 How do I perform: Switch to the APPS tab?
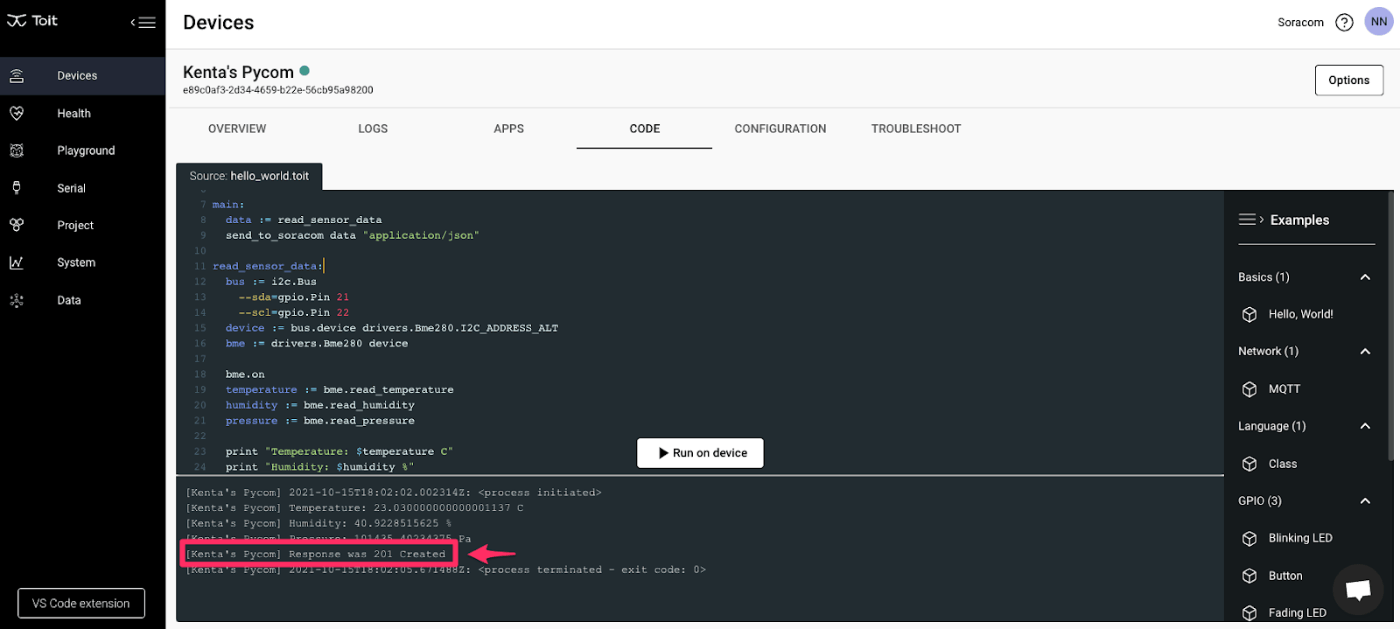coord(509,129)
